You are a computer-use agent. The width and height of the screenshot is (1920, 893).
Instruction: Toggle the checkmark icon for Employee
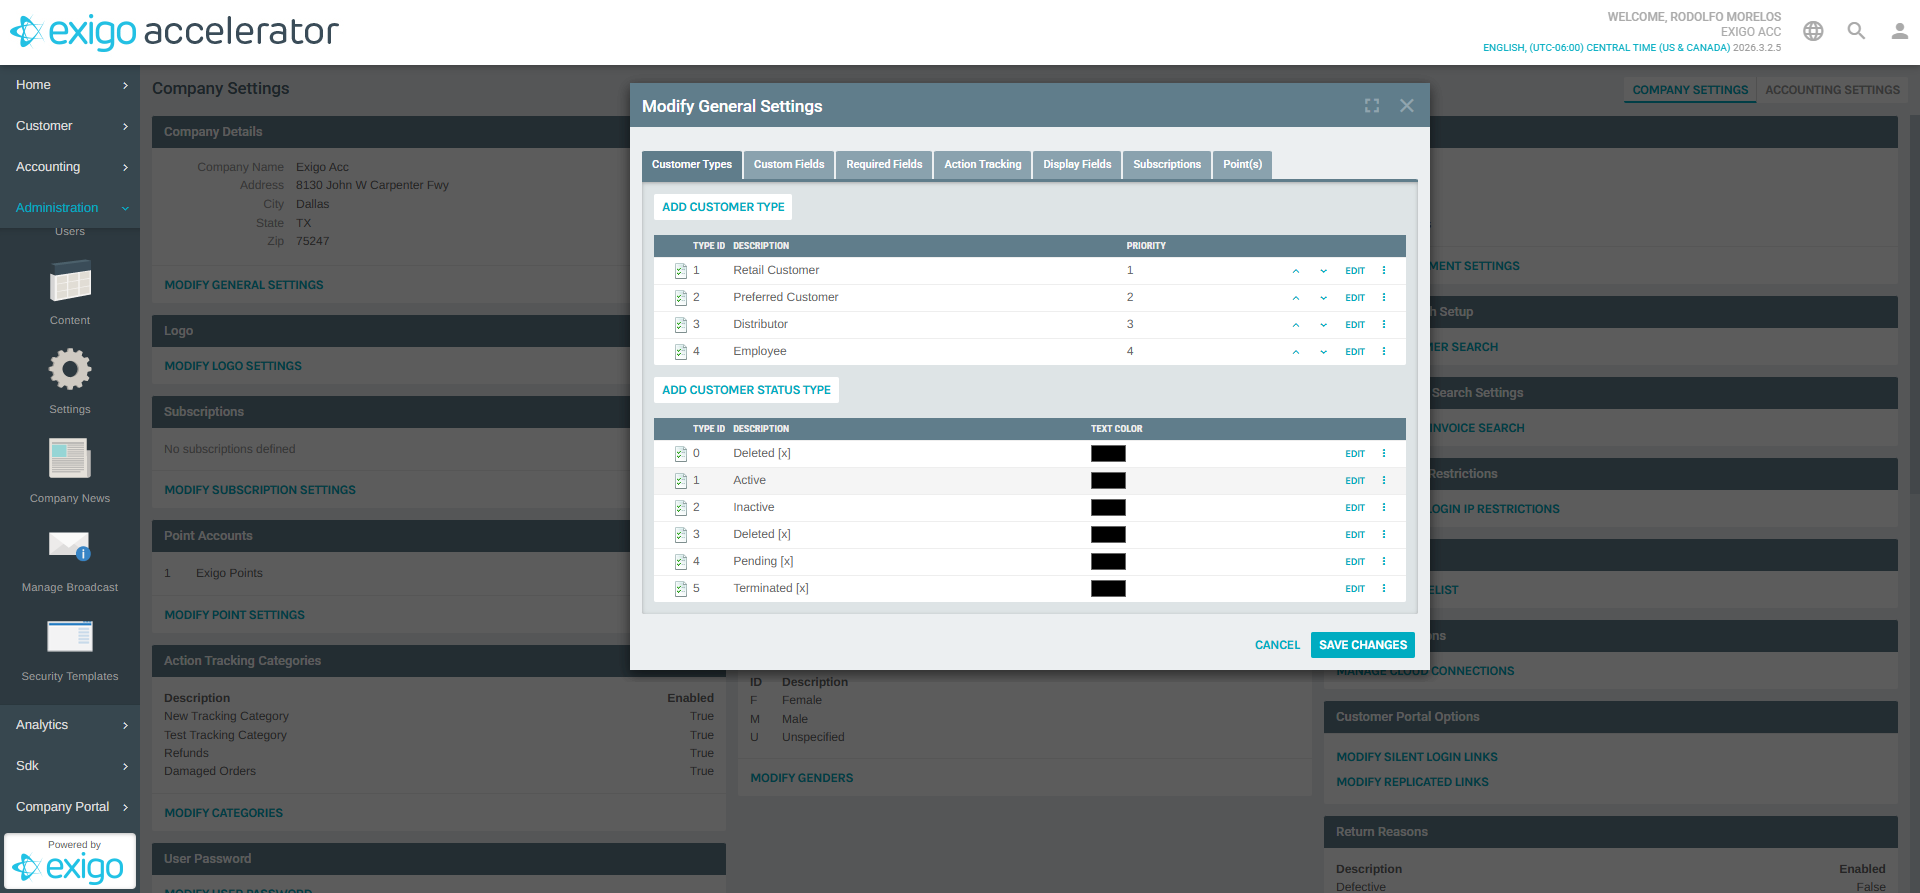coord(681,352)
